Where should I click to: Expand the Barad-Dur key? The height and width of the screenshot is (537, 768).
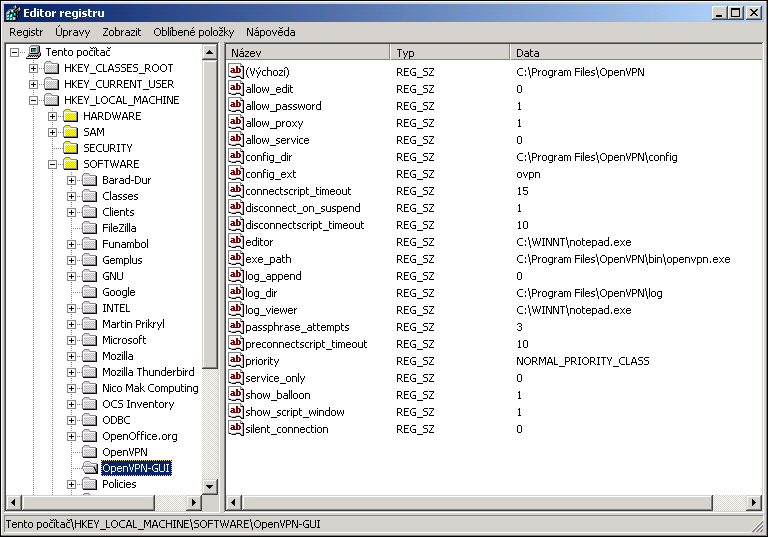[x=72, y=180]
